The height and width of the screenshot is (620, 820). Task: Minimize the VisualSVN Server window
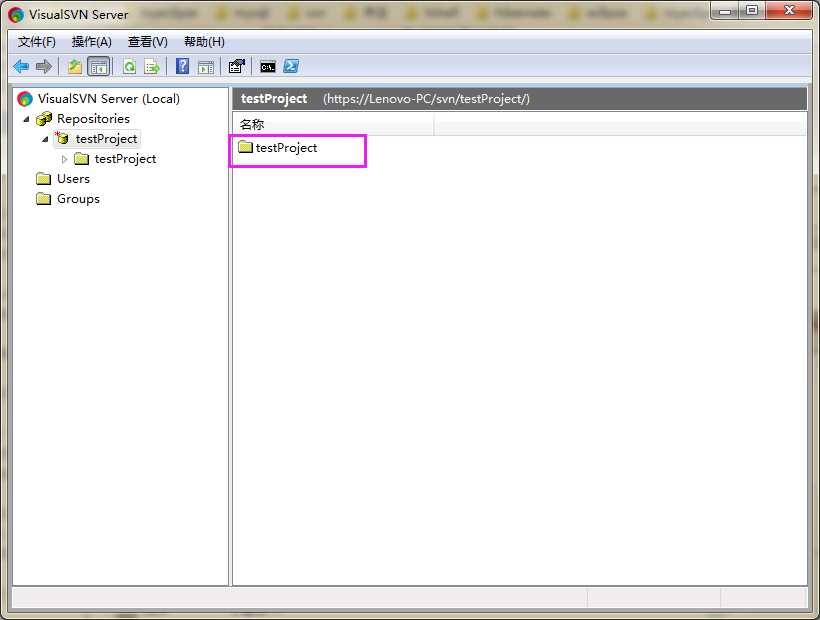click(x=725, y=11)
